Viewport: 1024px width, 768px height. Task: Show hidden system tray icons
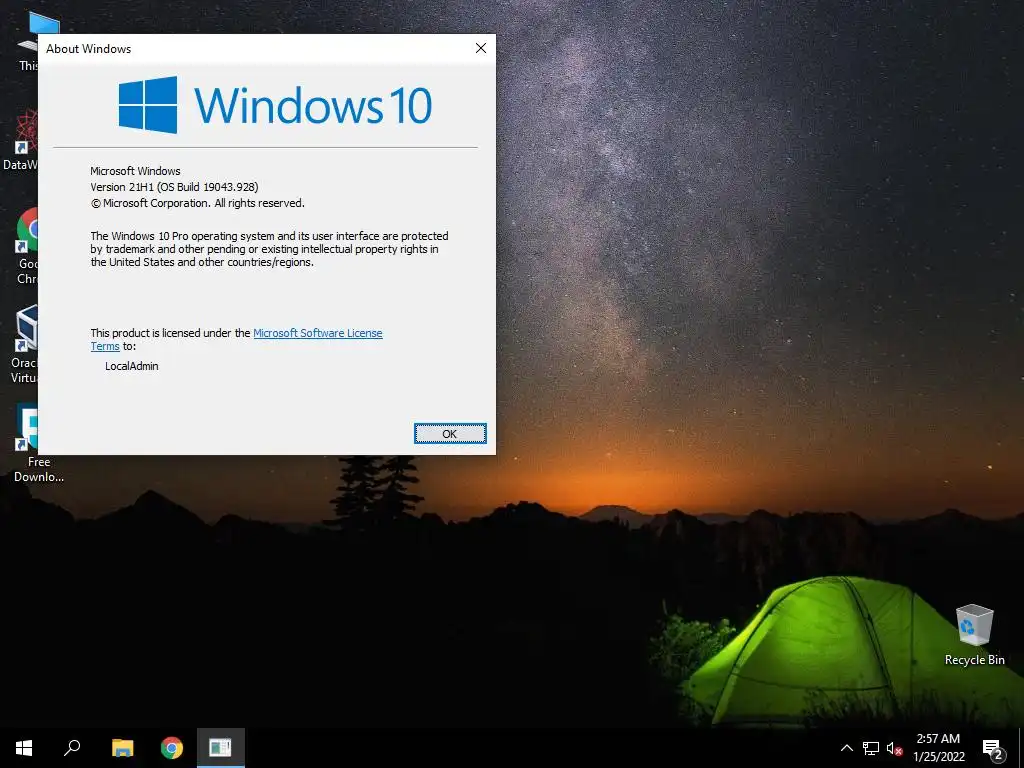tap(846, 748)
